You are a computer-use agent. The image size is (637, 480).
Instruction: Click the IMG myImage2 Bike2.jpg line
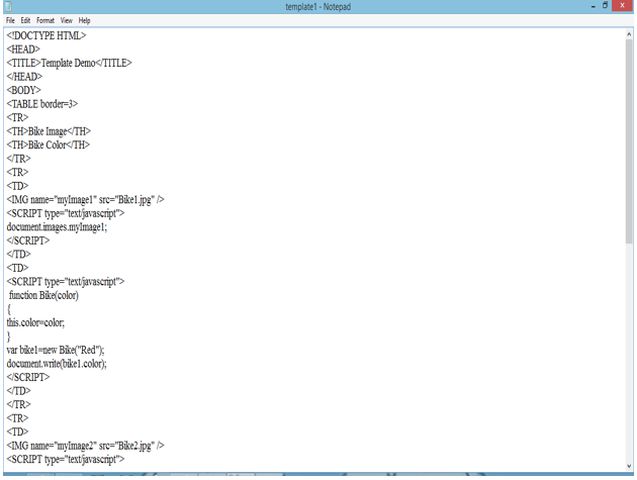point(85,446)
